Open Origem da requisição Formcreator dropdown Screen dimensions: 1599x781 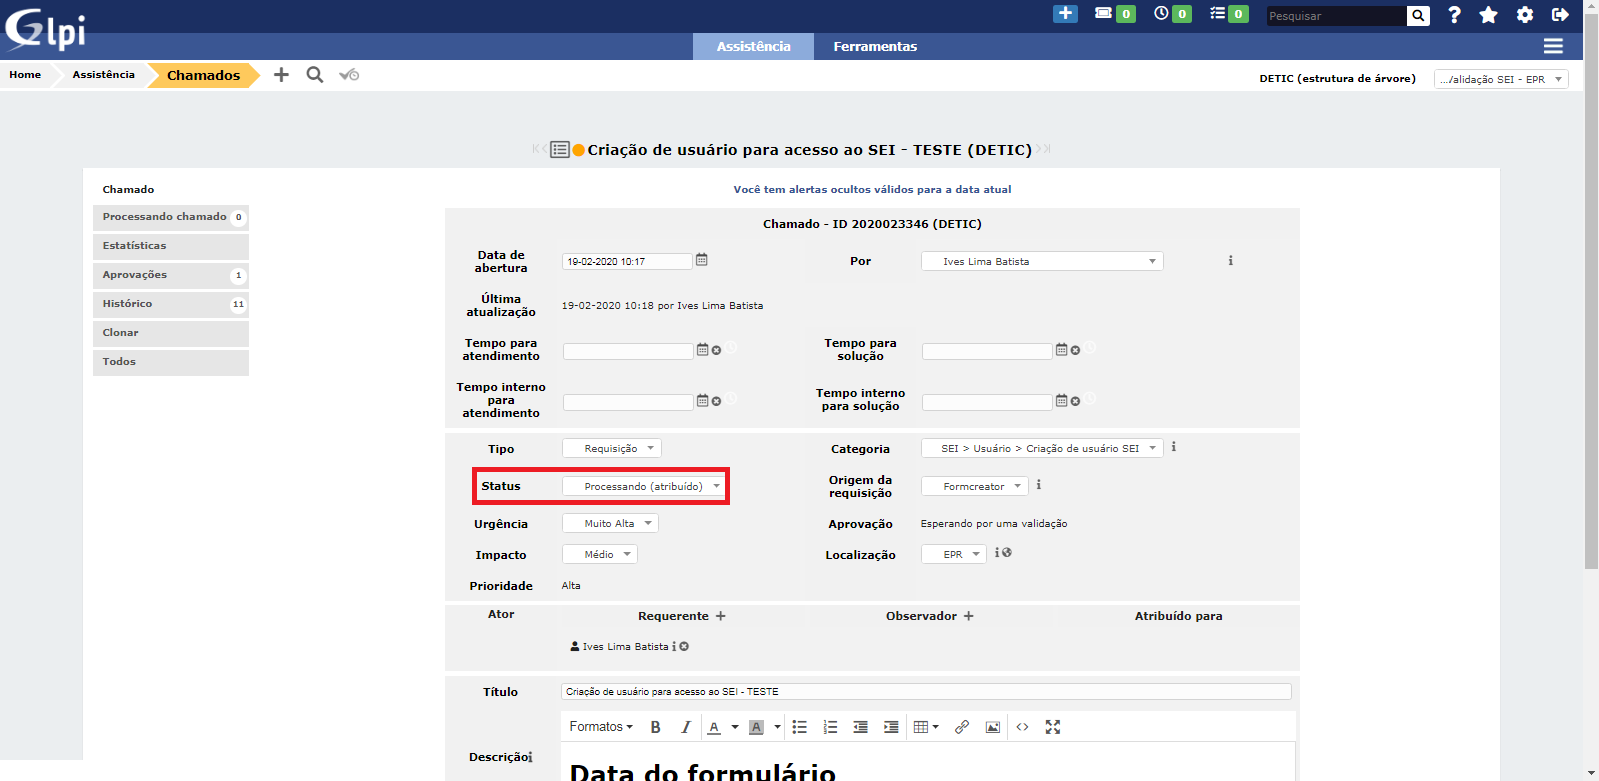974,486
